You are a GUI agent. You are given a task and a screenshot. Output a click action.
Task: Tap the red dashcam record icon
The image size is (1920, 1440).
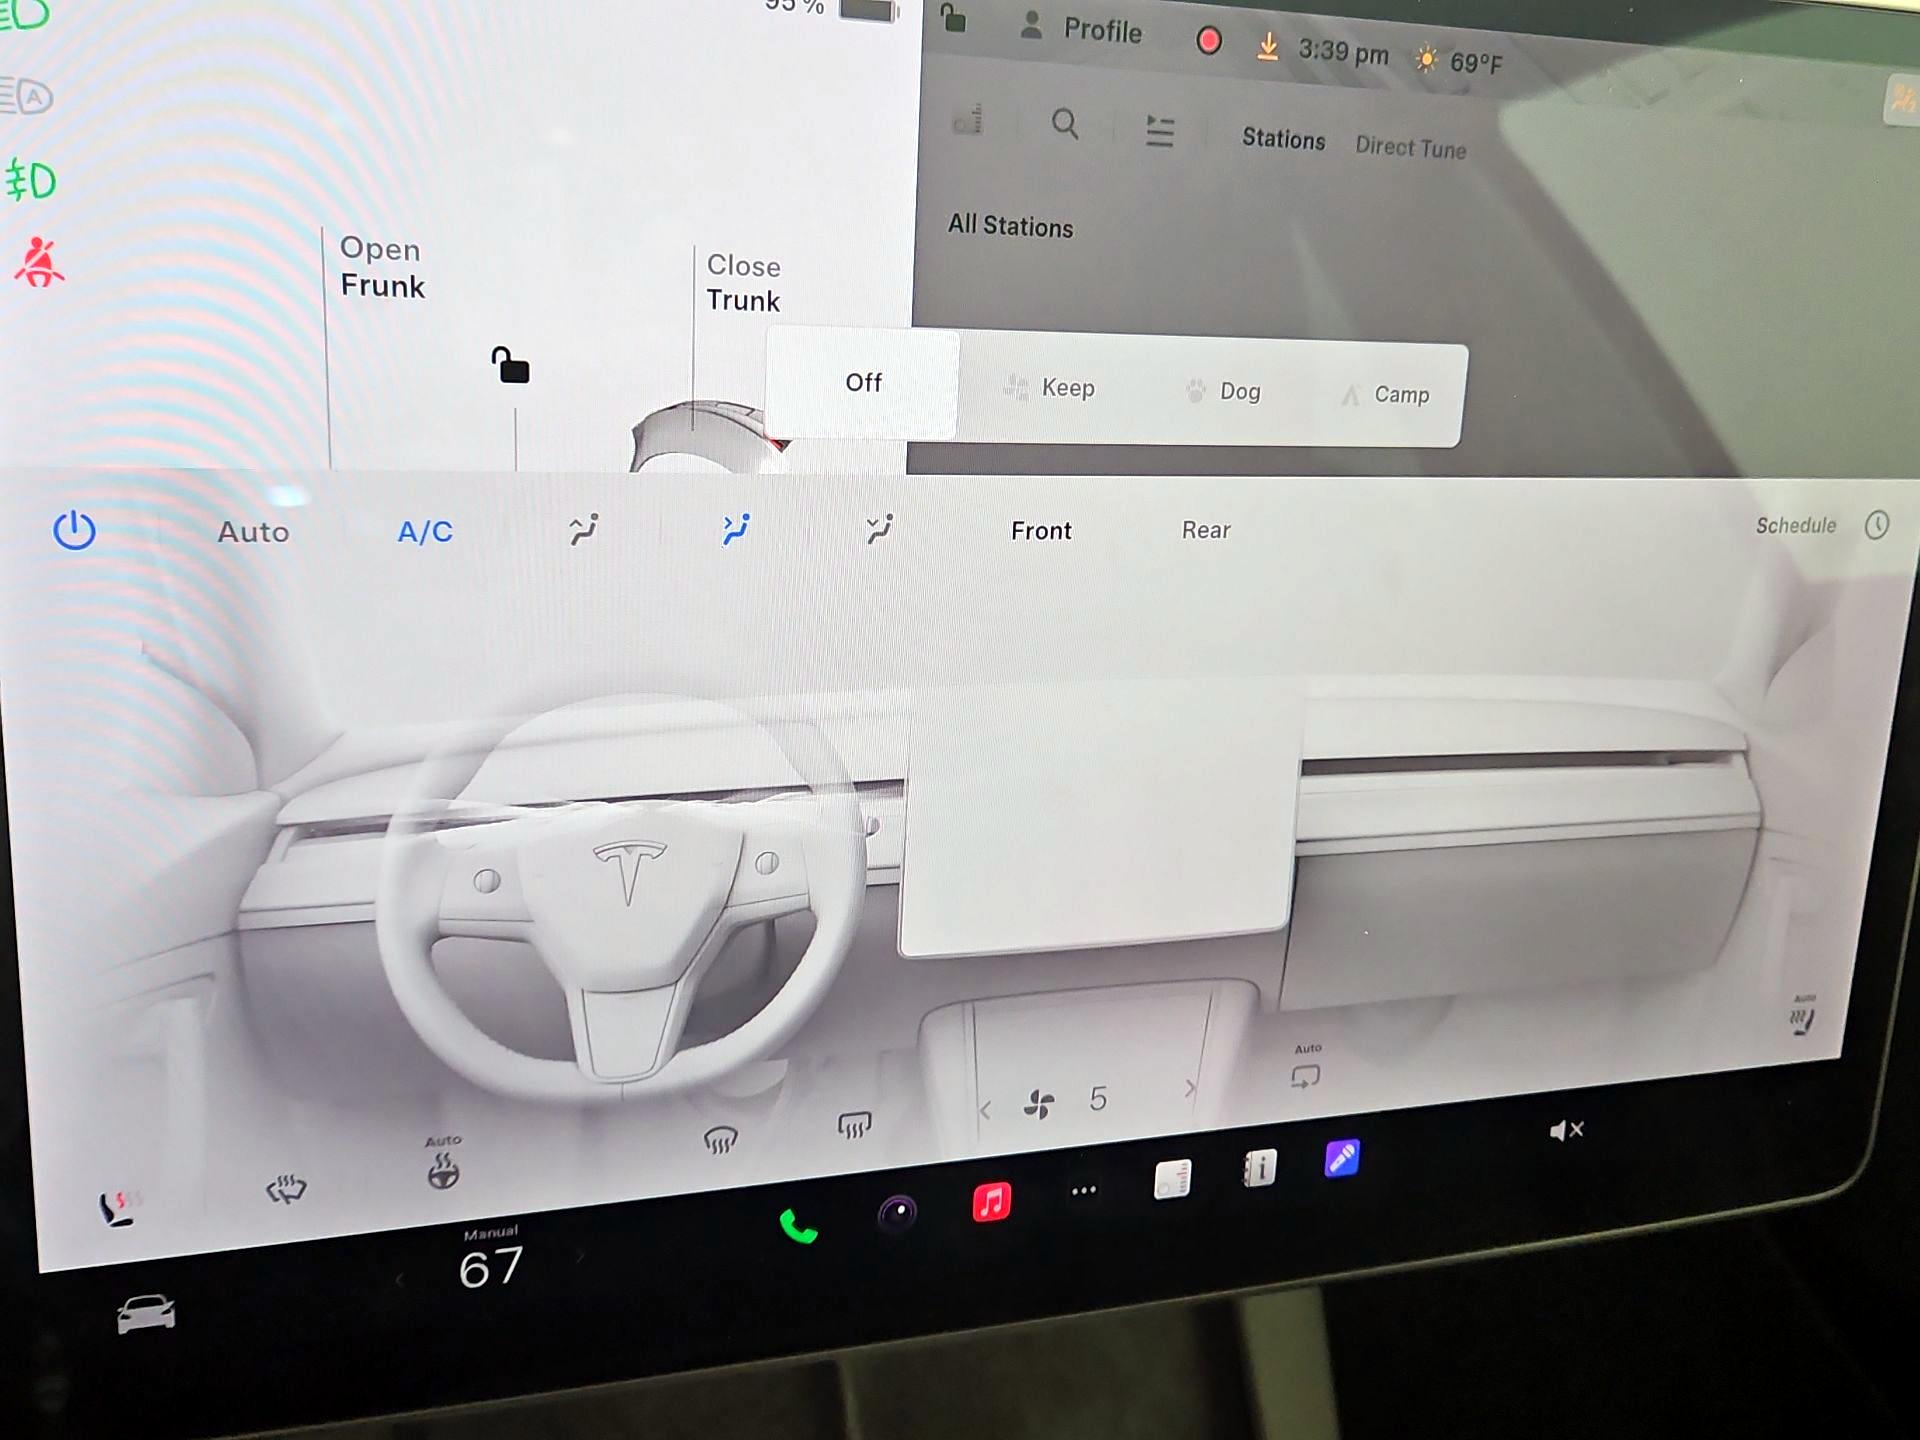pyautogui.click(x=1209, y=41)
